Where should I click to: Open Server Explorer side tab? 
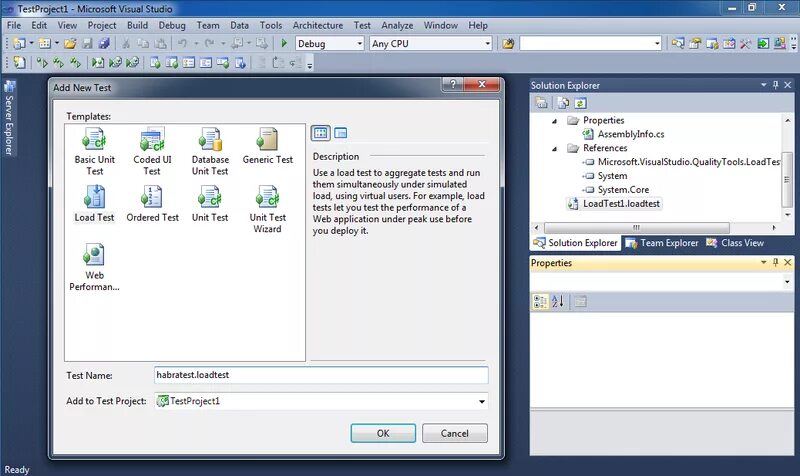pos(9,118)
